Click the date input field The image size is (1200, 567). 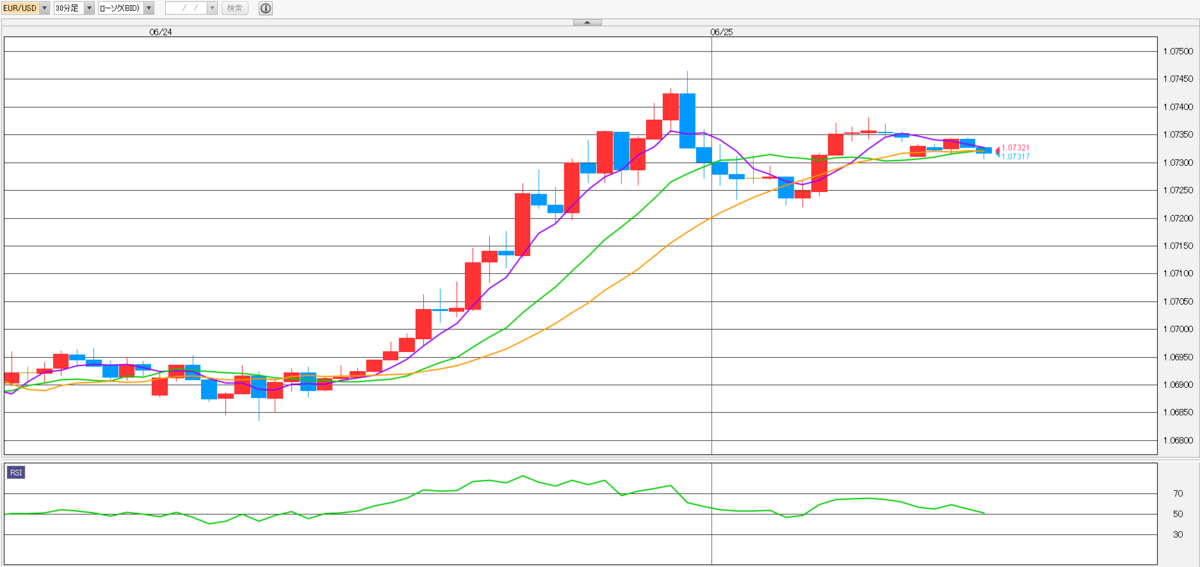click(186, 8)
